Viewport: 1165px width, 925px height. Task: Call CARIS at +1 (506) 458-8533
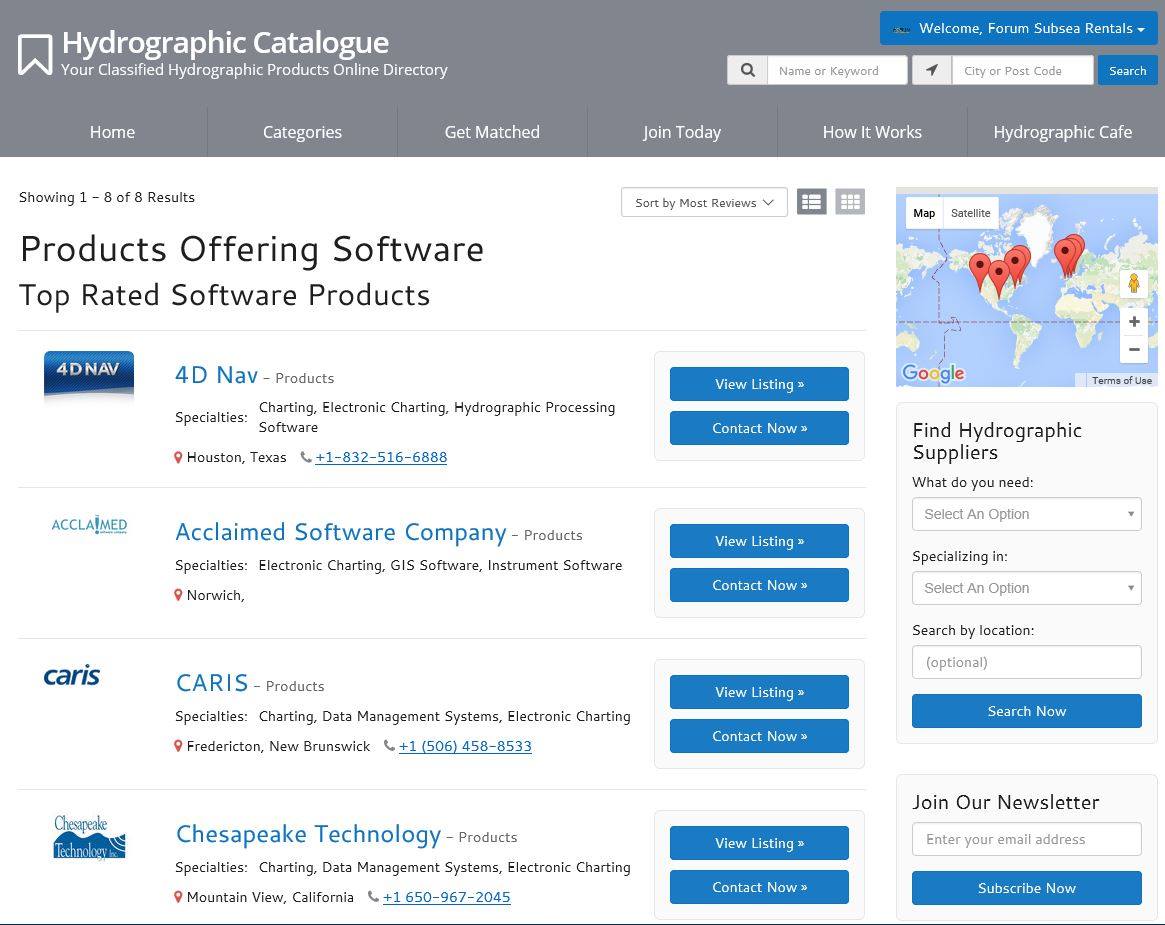[465, 746]
